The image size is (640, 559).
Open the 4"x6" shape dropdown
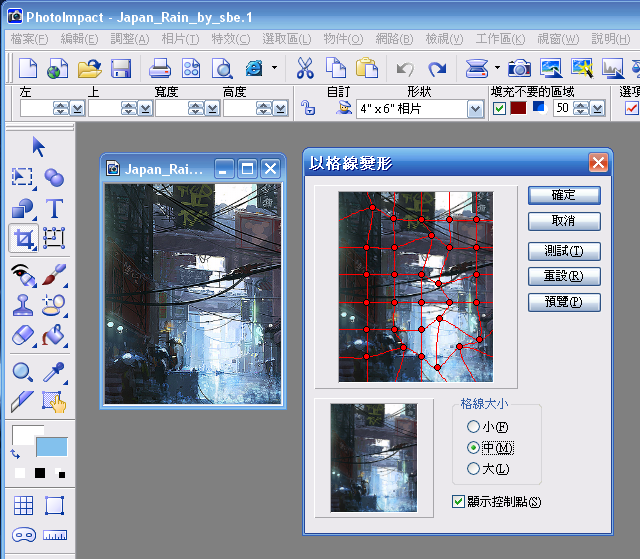click(475, 109)
